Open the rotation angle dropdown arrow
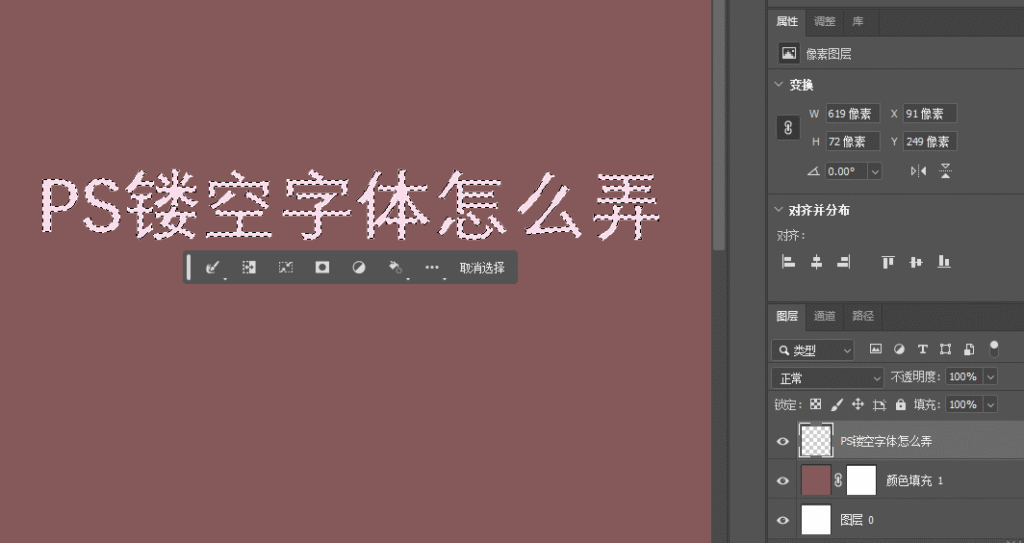The image size is (1024, 543). [874, 171]
